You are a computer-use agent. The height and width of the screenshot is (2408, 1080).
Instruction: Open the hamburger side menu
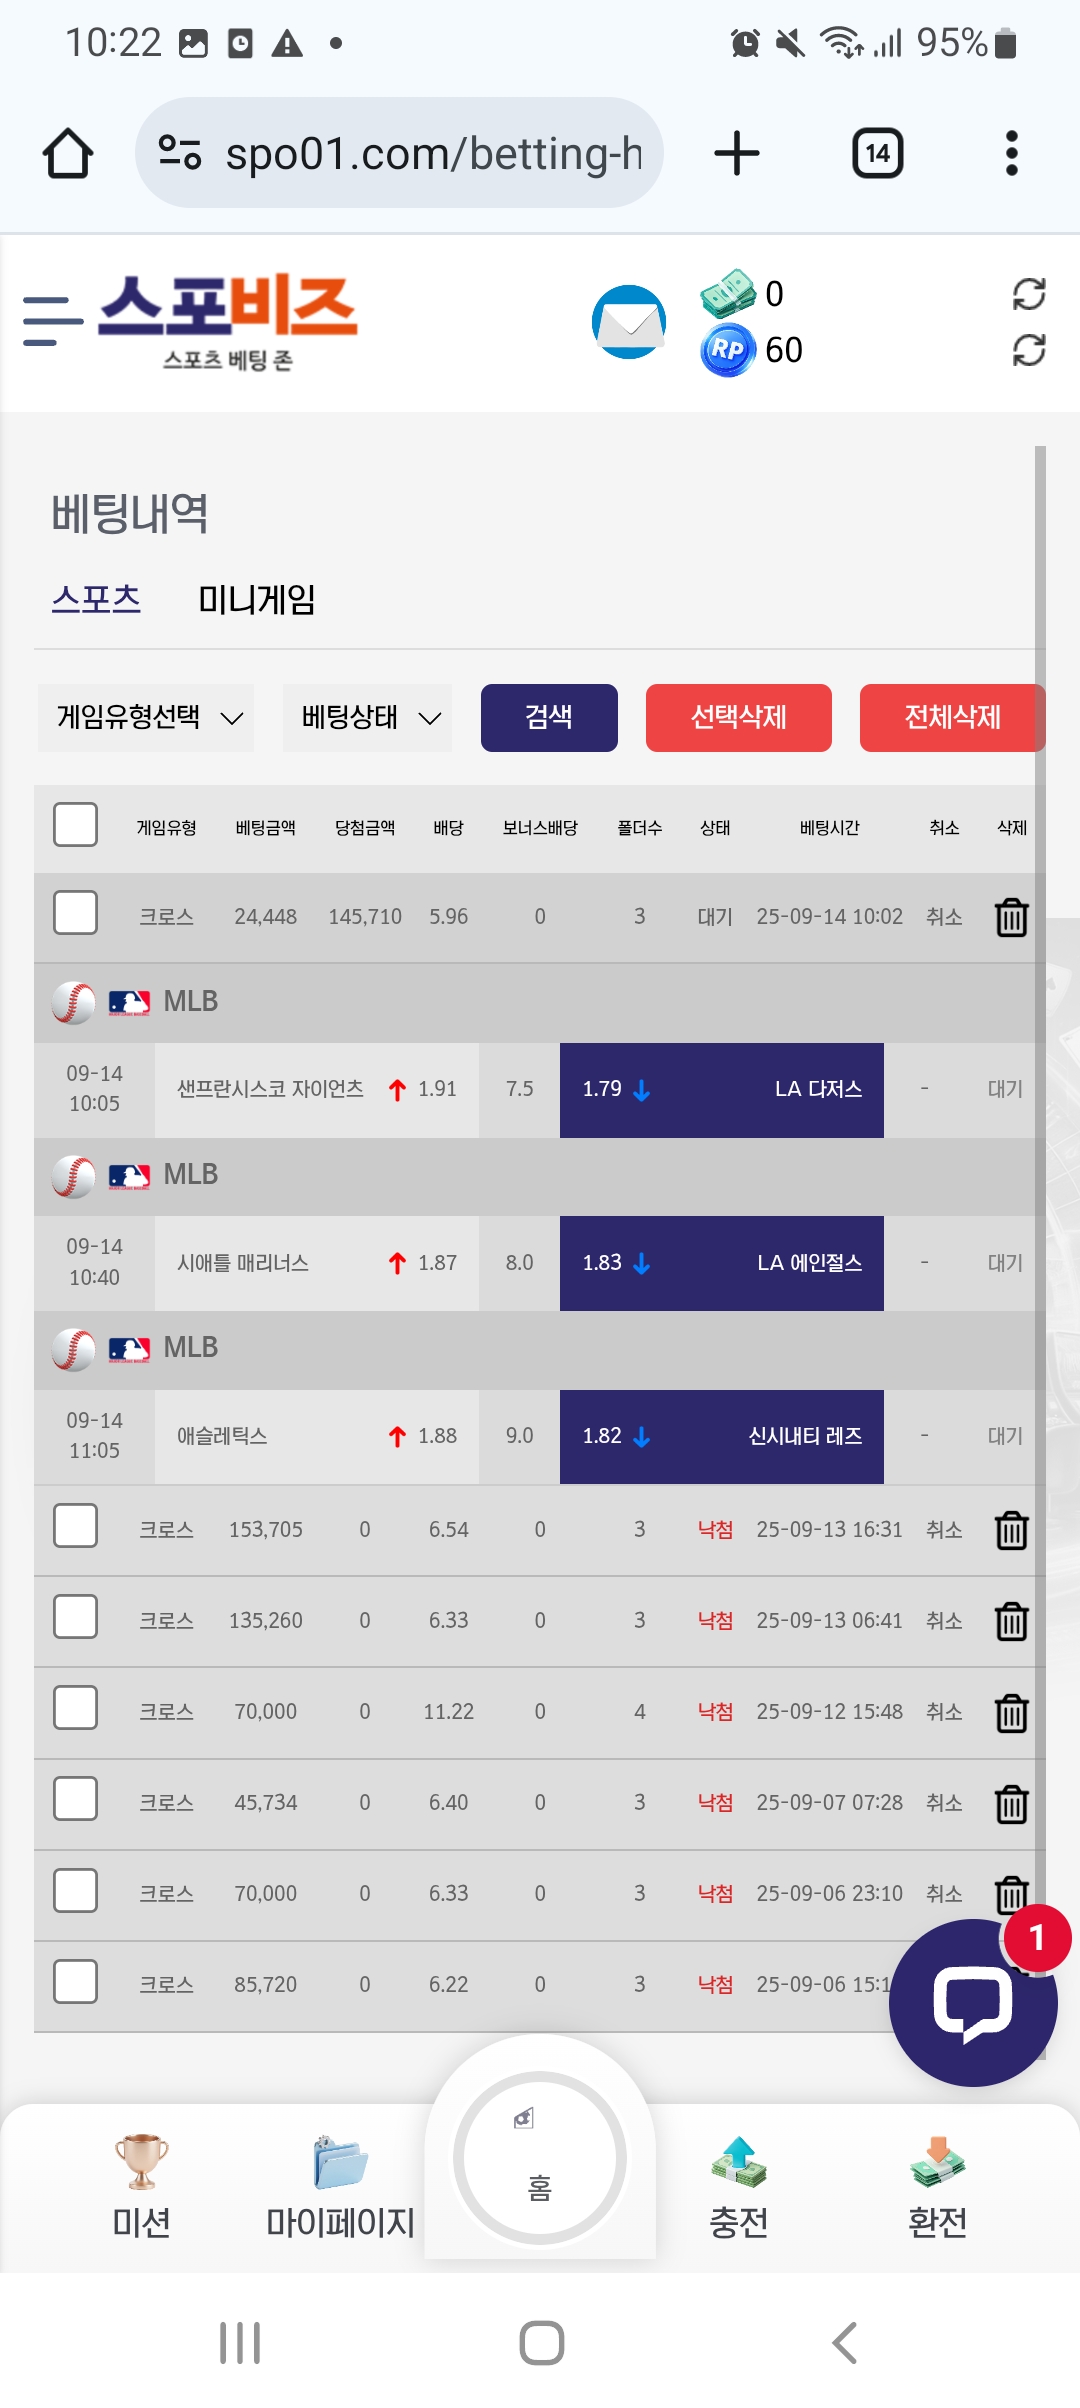coord(52,322)
